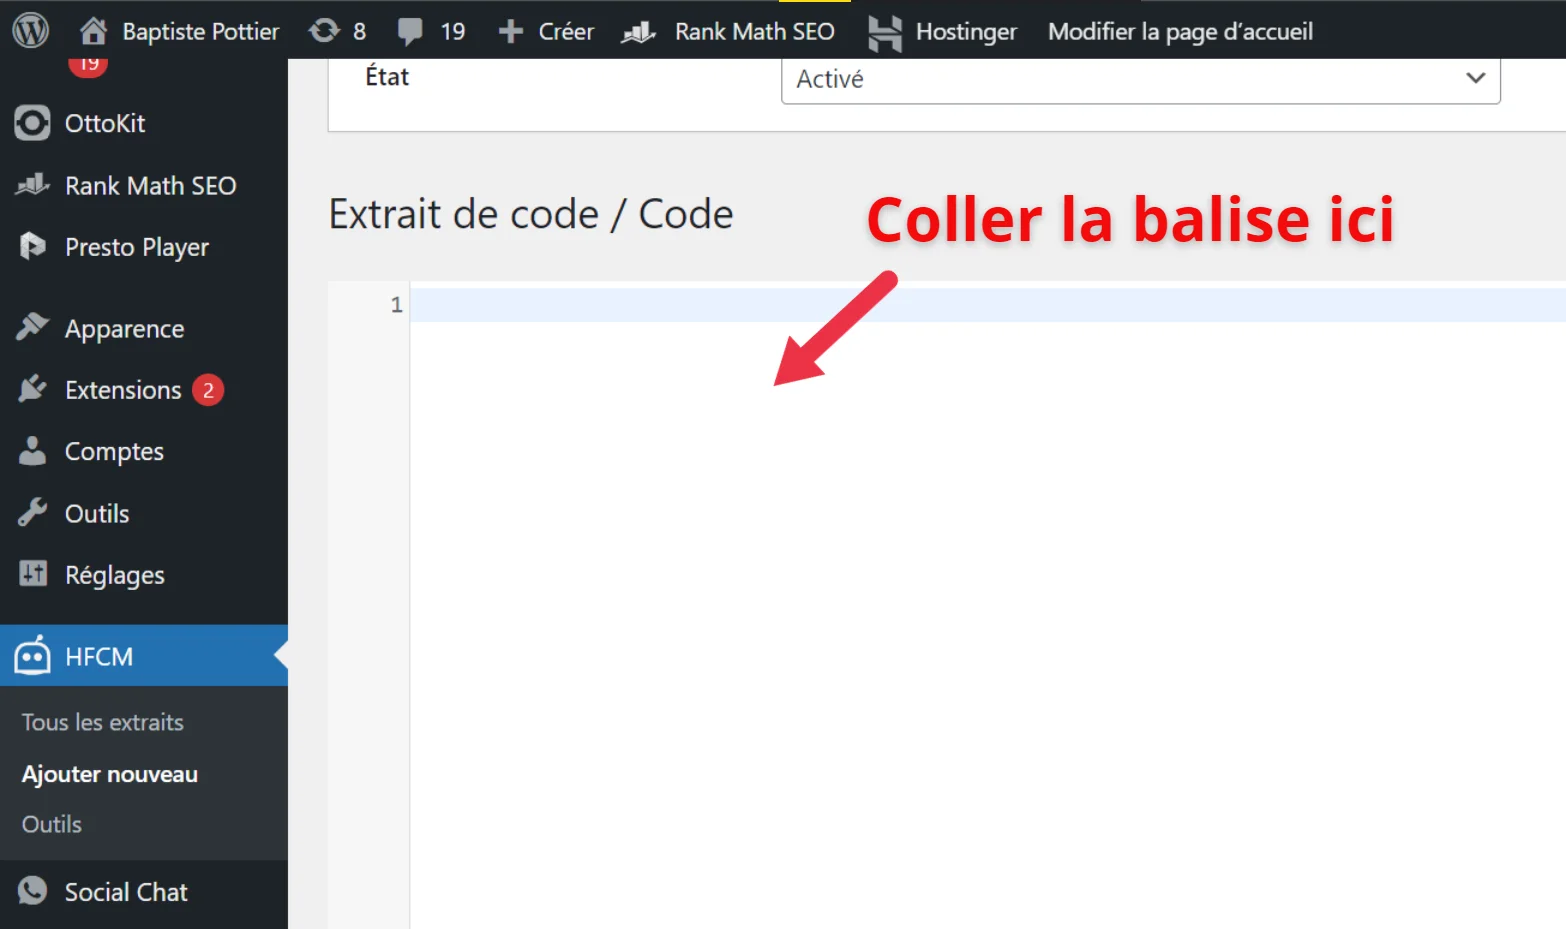Select Ajouter nouveau in the HFCM menu
The height and width of the screenshot is (929, 1566).
click(x=109, y=773)
